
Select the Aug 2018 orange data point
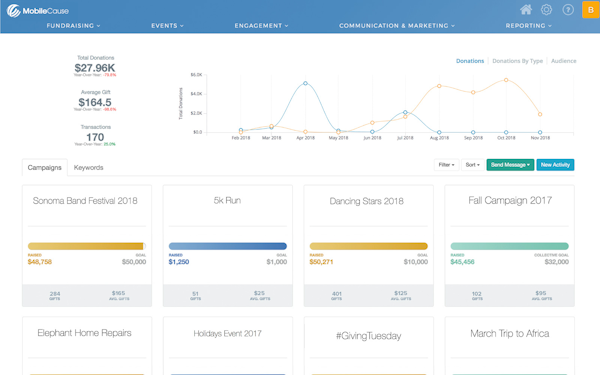[439, 86]
